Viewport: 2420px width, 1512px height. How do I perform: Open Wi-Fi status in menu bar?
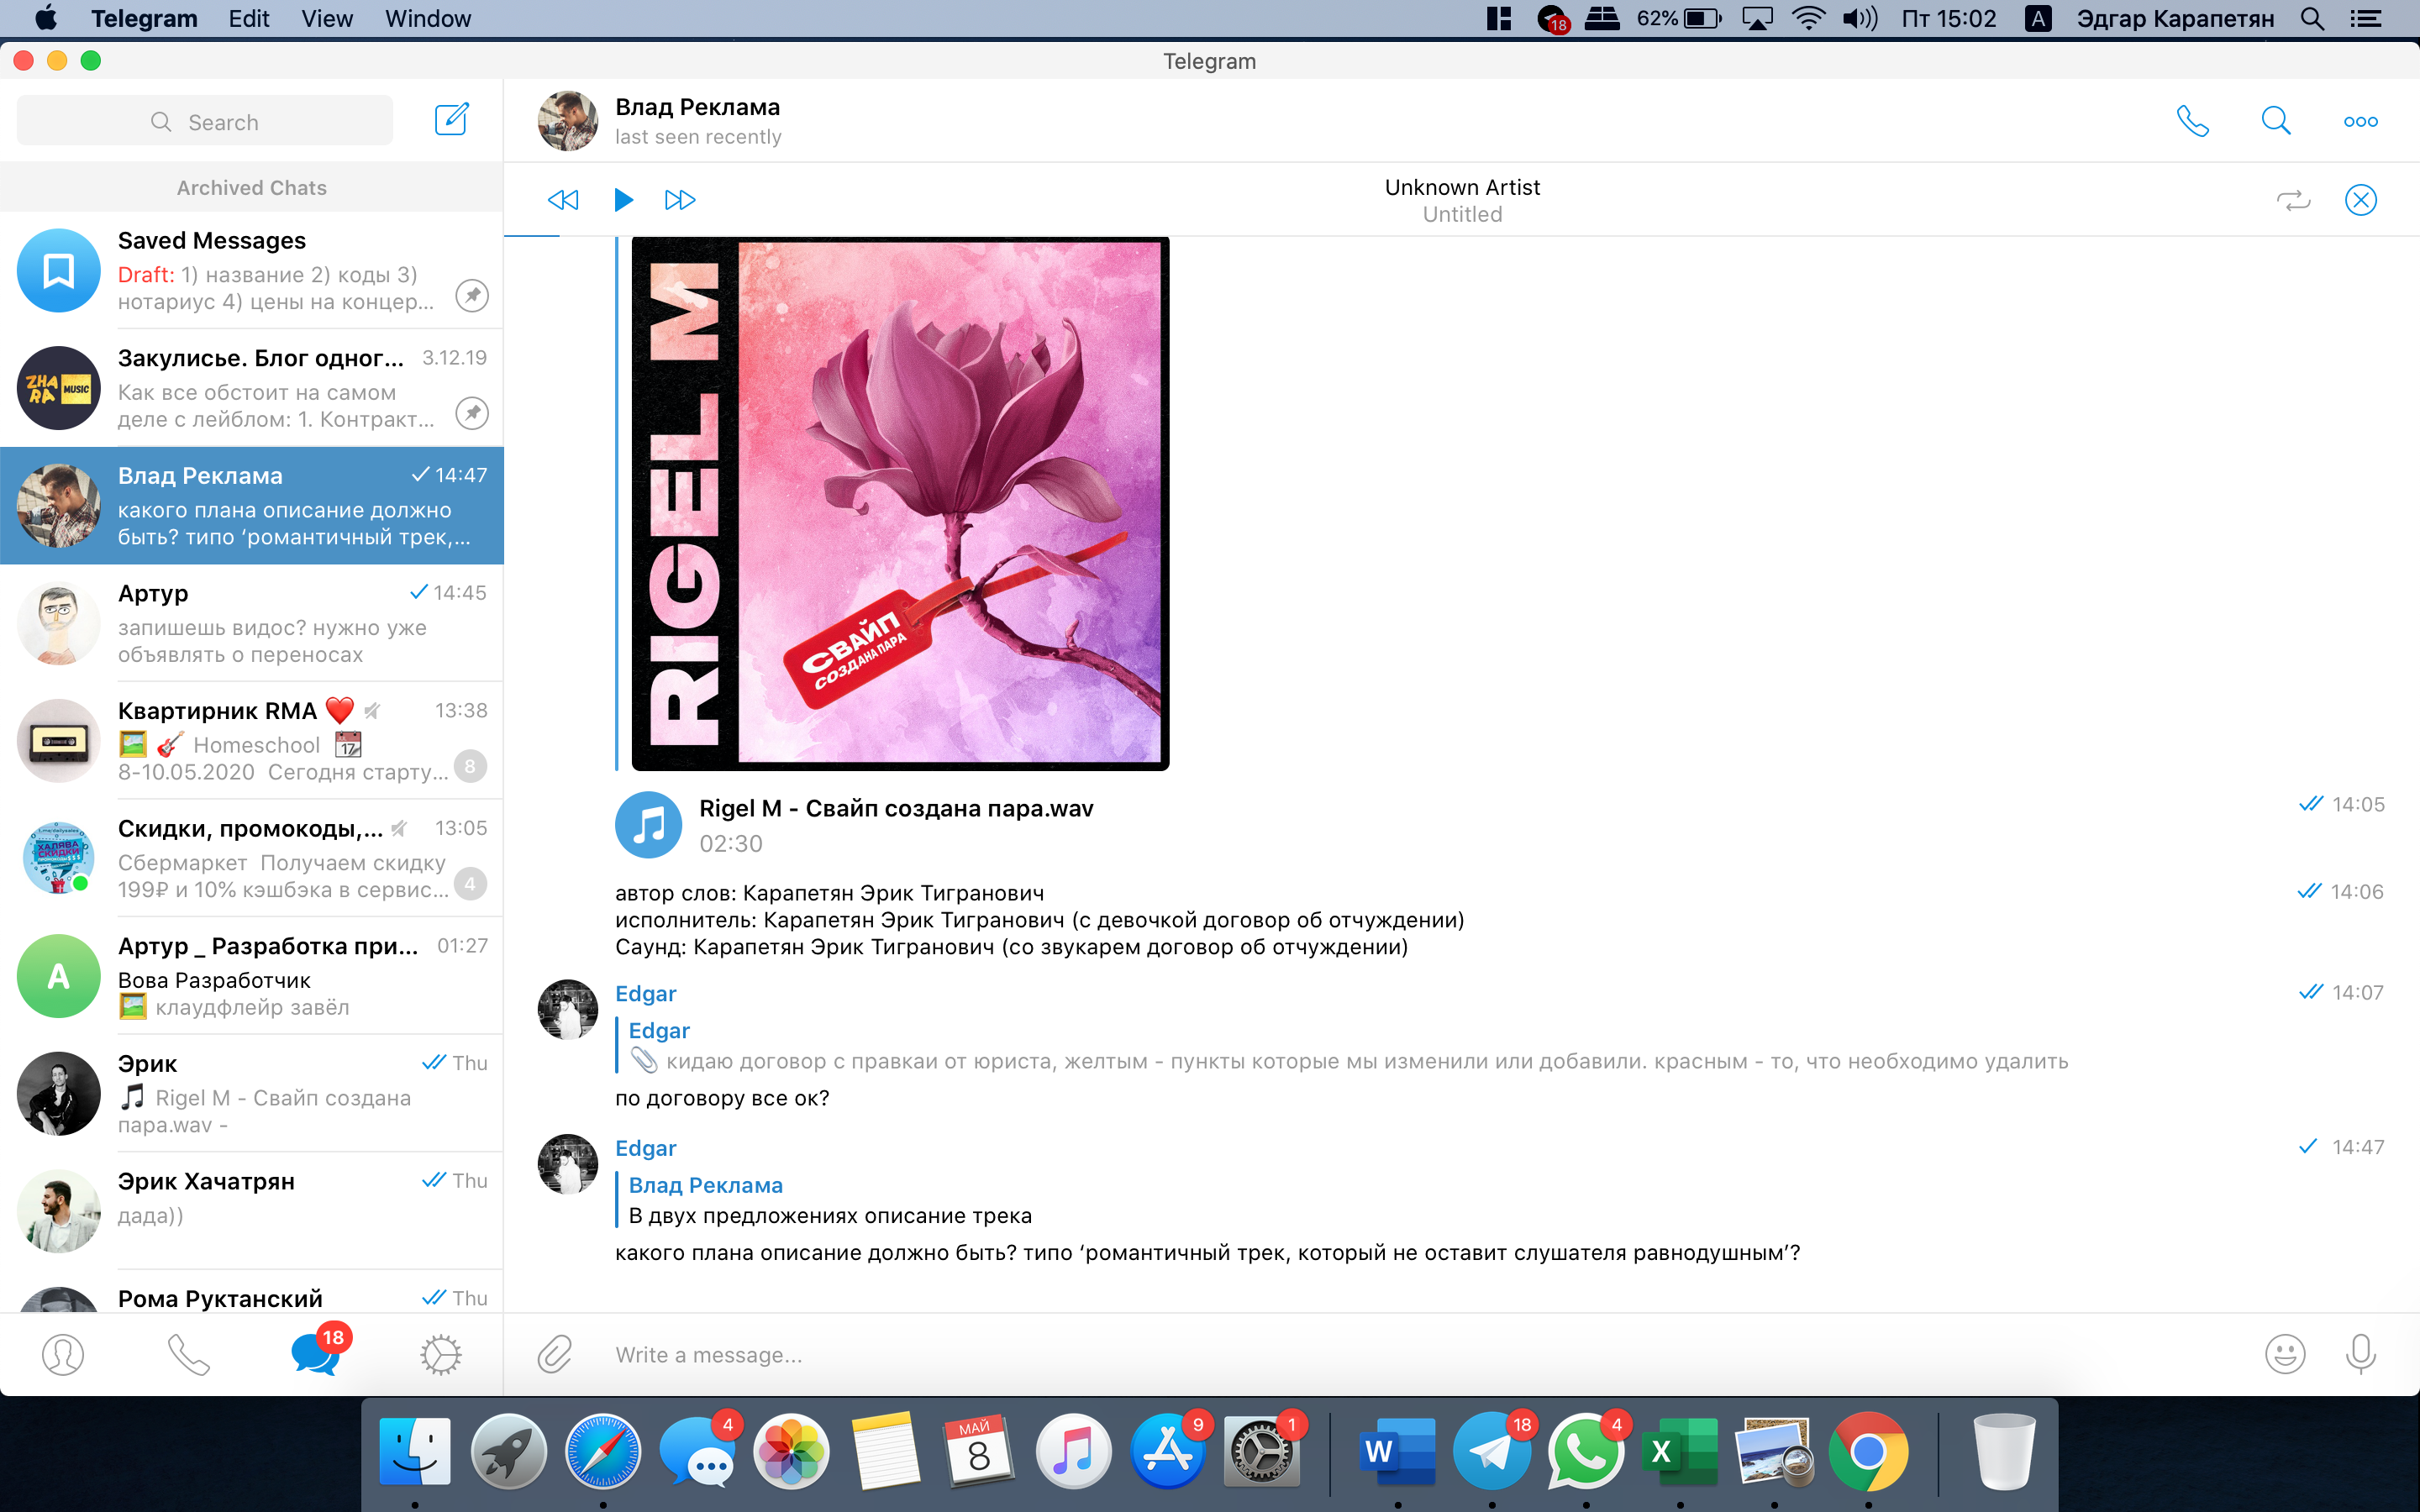click(x=1808, y=18)
